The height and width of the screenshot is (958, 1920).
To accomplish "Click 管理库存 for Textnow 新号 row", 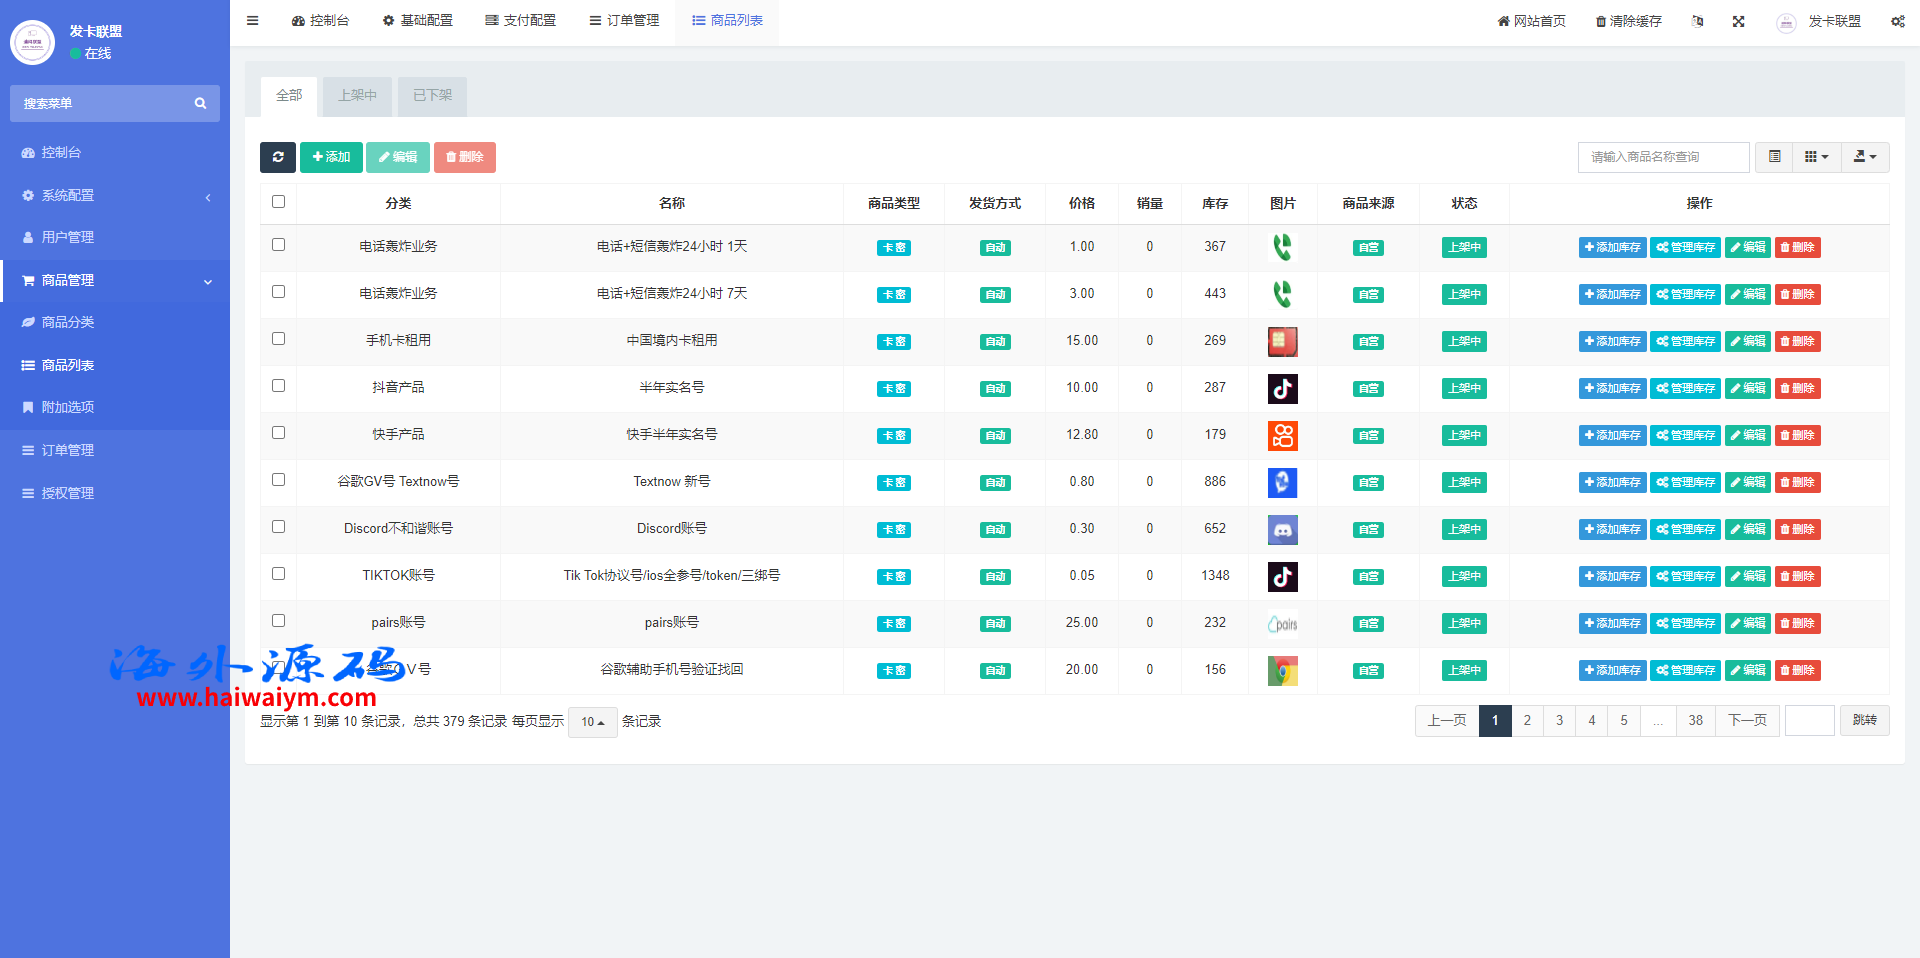I will [1685, 482].
